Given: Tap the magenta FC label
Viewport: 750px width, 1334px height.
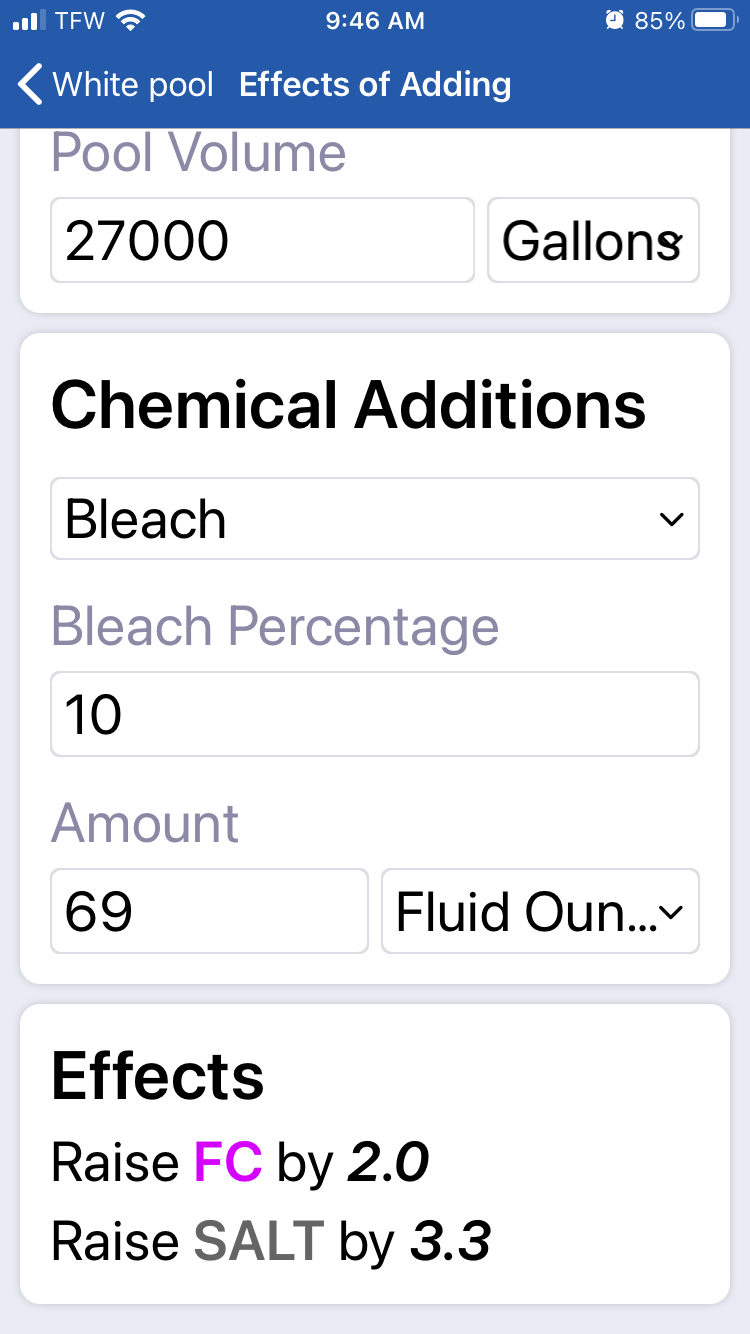Looking at the screenshot, I should [228, 1162].
